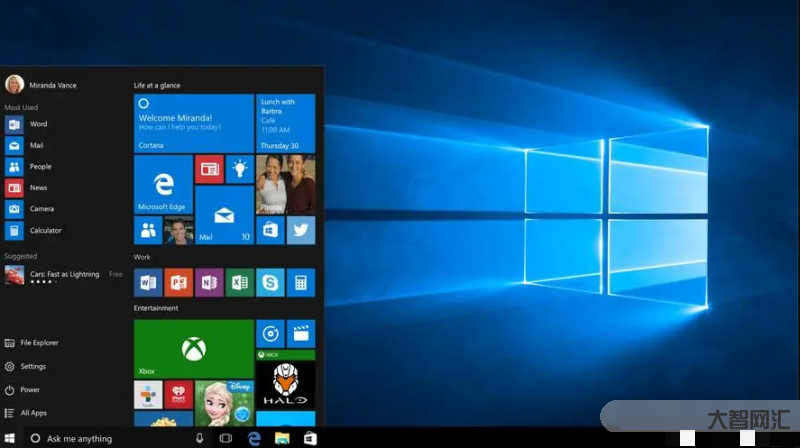Open the Microsoft Edge tile

click(163, 184)
